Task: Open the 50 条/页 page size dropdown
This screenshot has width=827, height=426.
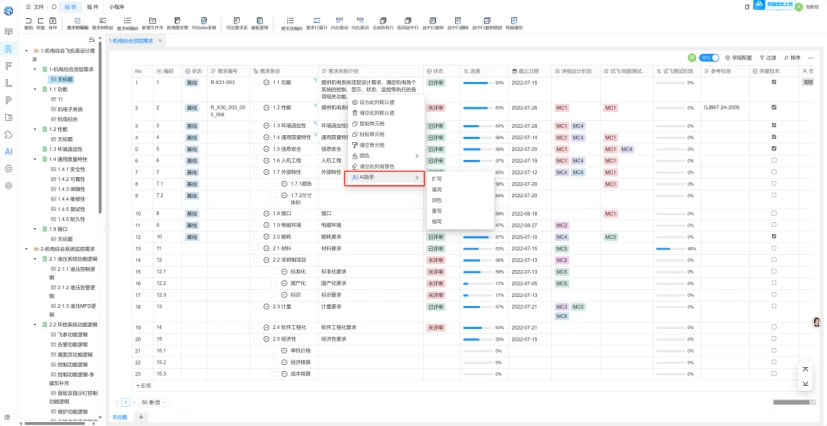Action: (x=155, y=402)
